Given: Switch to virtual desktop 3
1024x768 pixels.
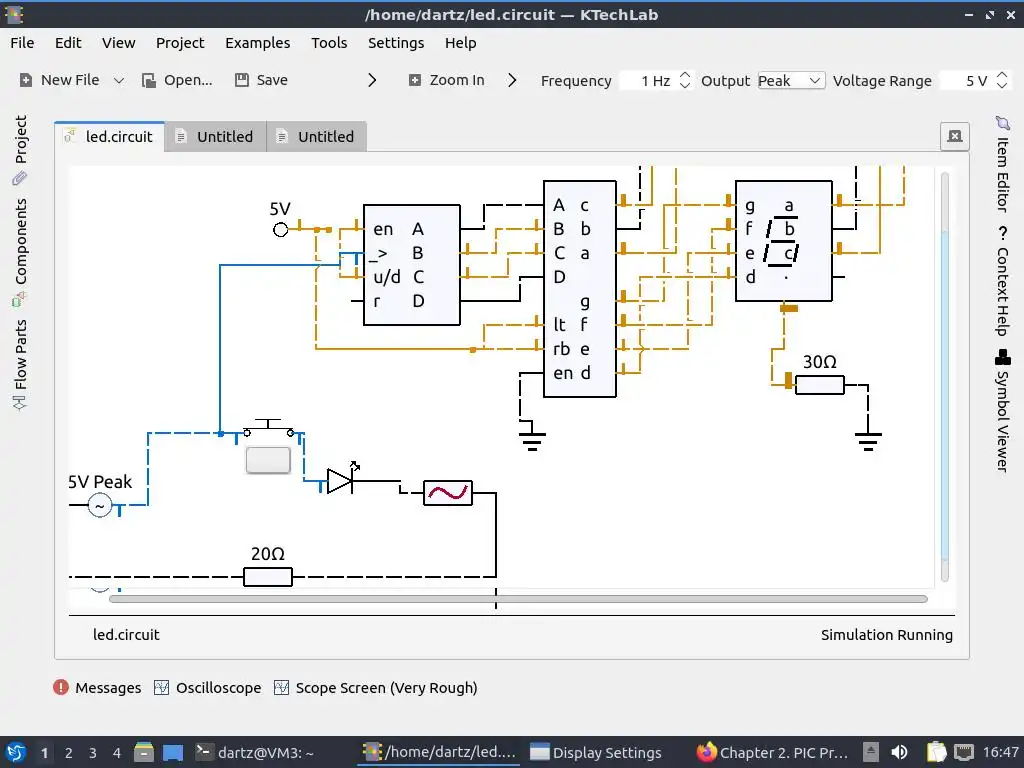Looking at the screenshot, I should (x=93, y=753).
